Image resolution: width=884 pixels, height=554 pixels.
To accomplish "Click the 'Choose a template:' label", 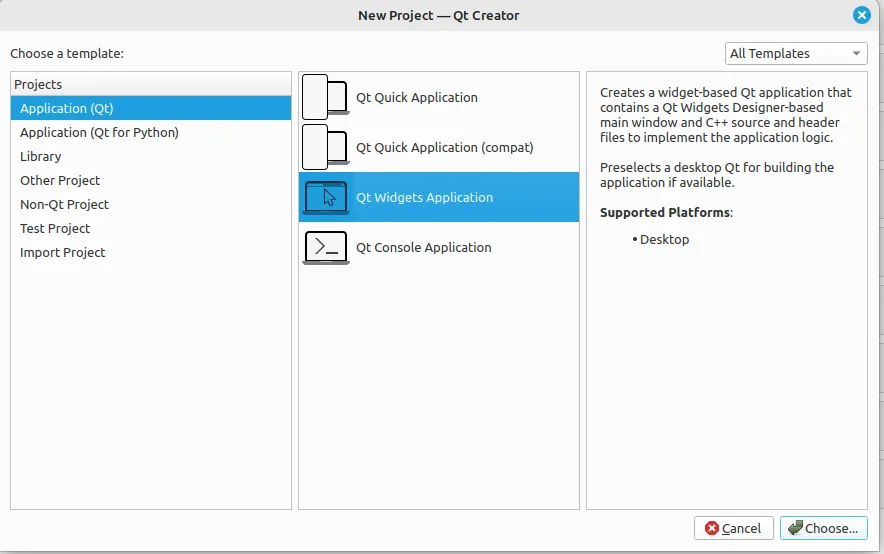I will (x=67, y=54).
